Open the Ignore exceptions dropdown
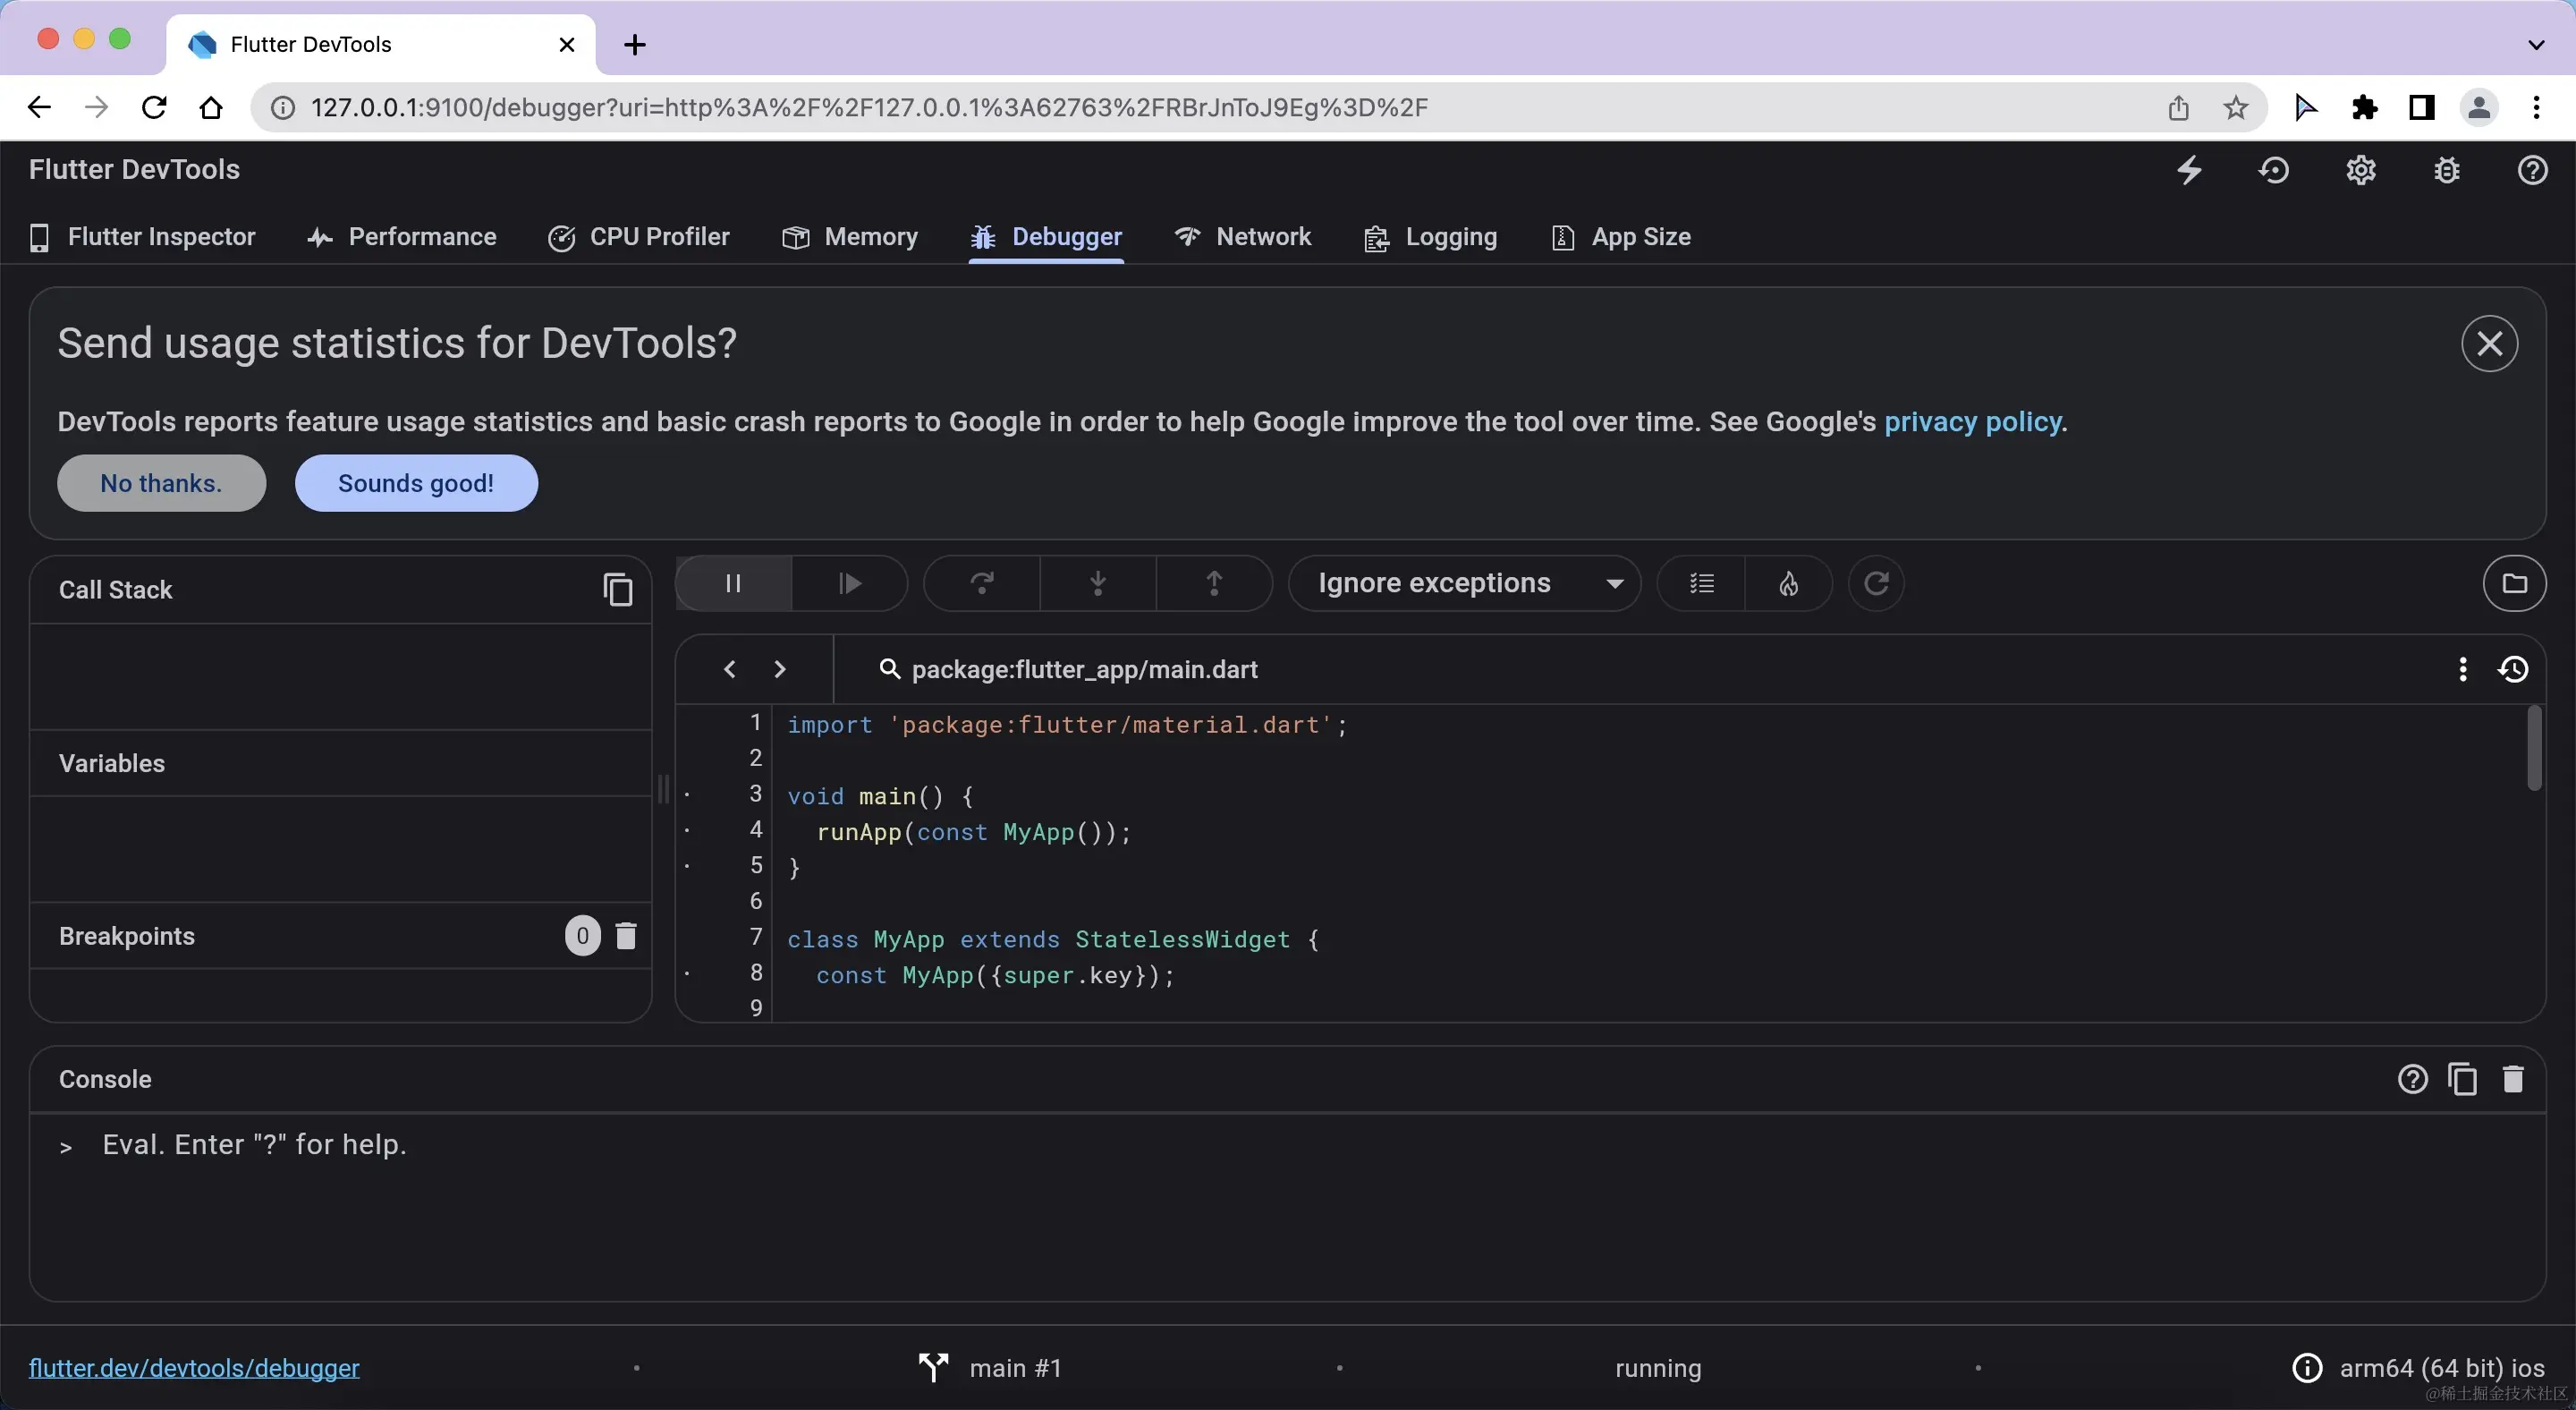2576x1410 pixels. click(x=1465, y=583)
